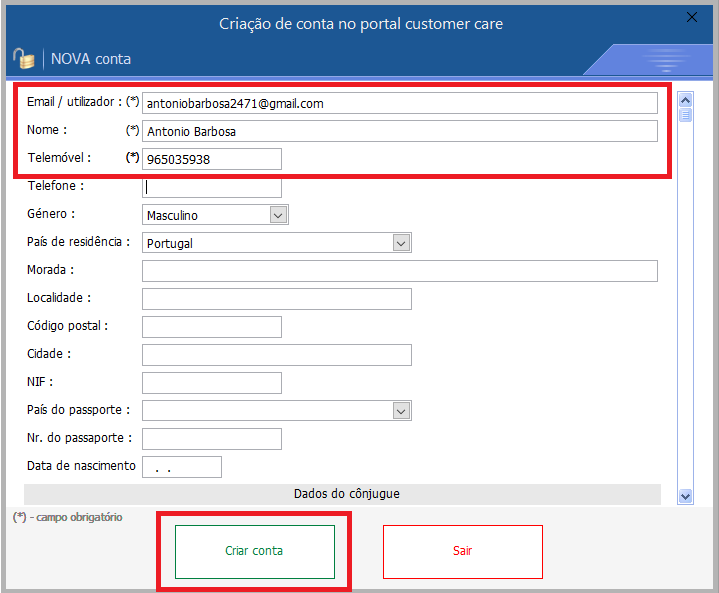Select the Localidade input box

tap(277, 299)
